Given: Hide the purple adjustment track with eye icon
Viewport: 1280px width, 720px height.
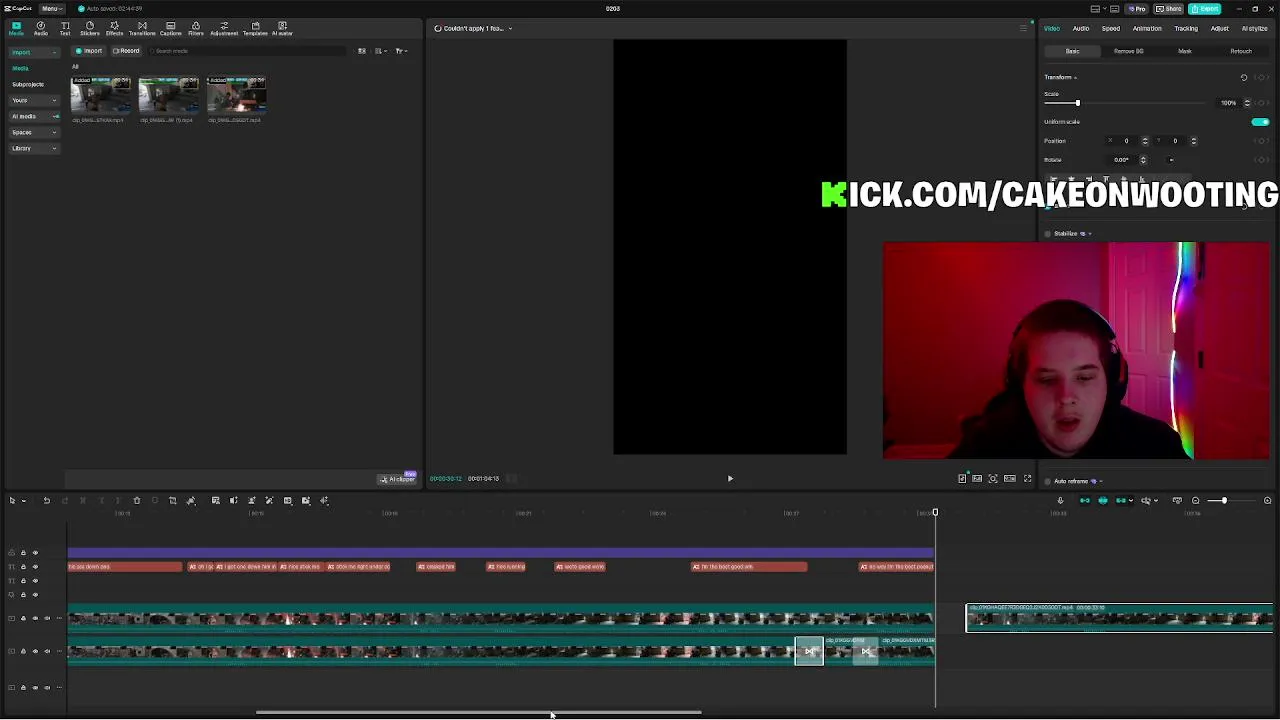Looking at the screenshot, I should point(35,553).
